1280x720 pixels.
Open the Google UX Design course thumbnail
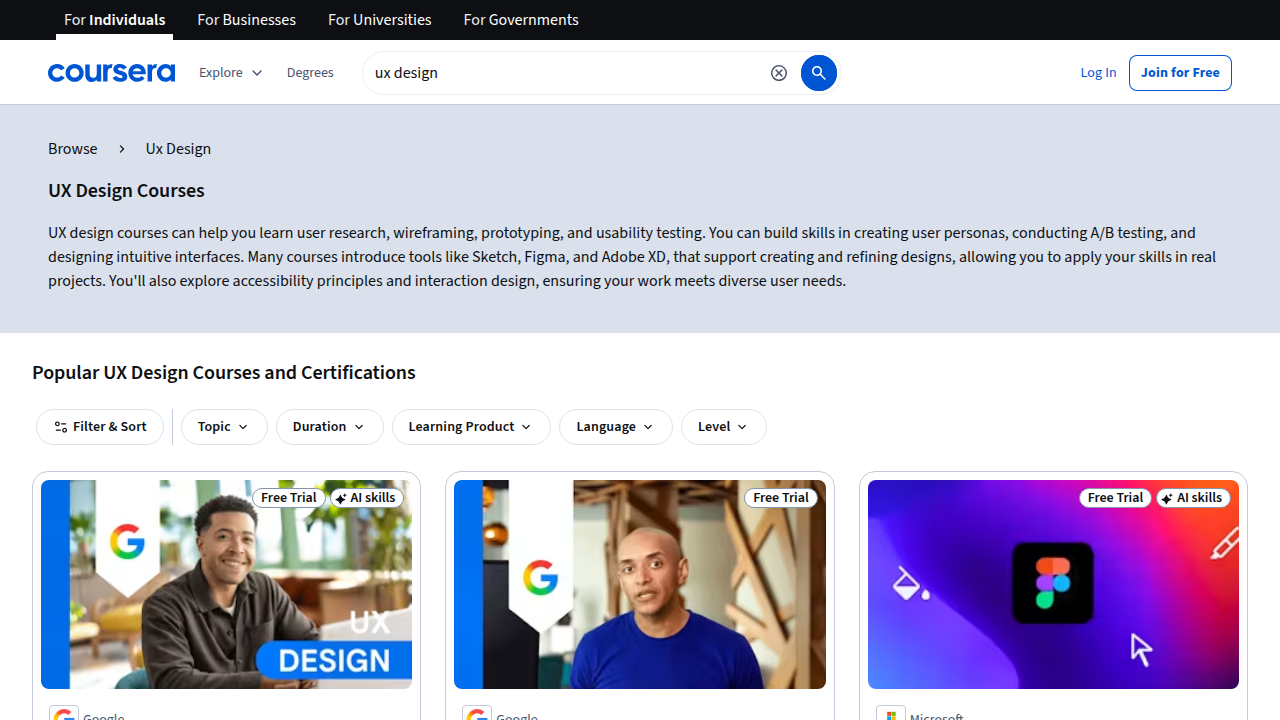click(226, 584)
